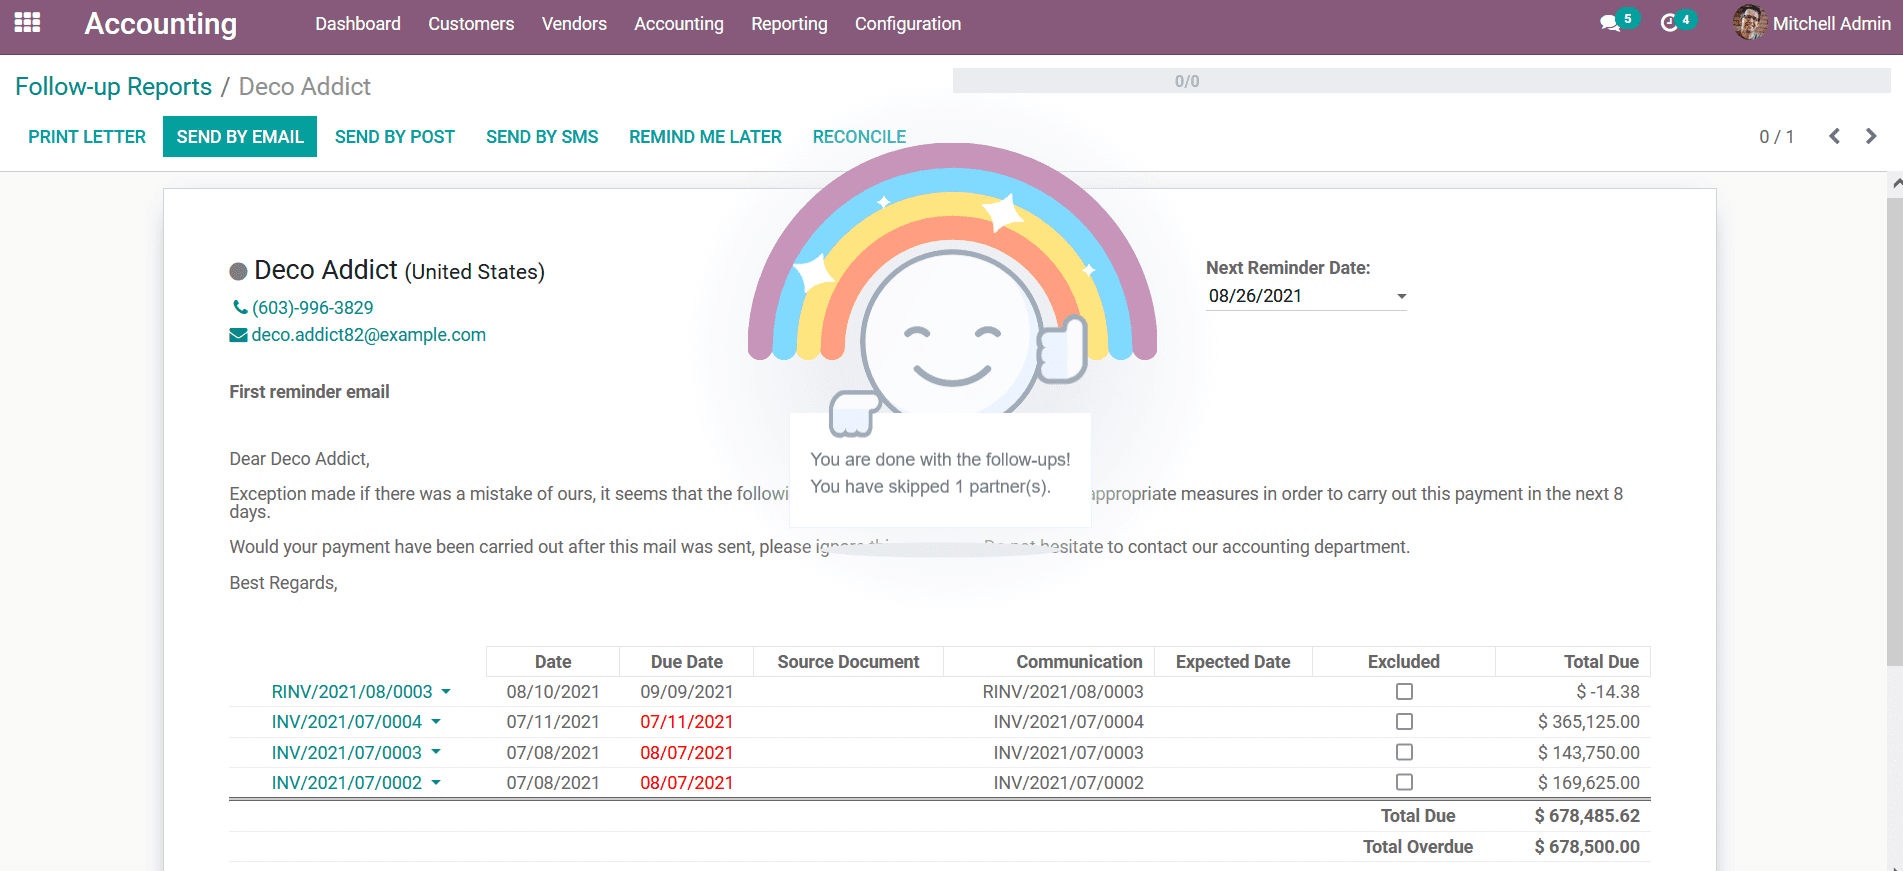Click due date 09/09/2021

coord(687,691)
